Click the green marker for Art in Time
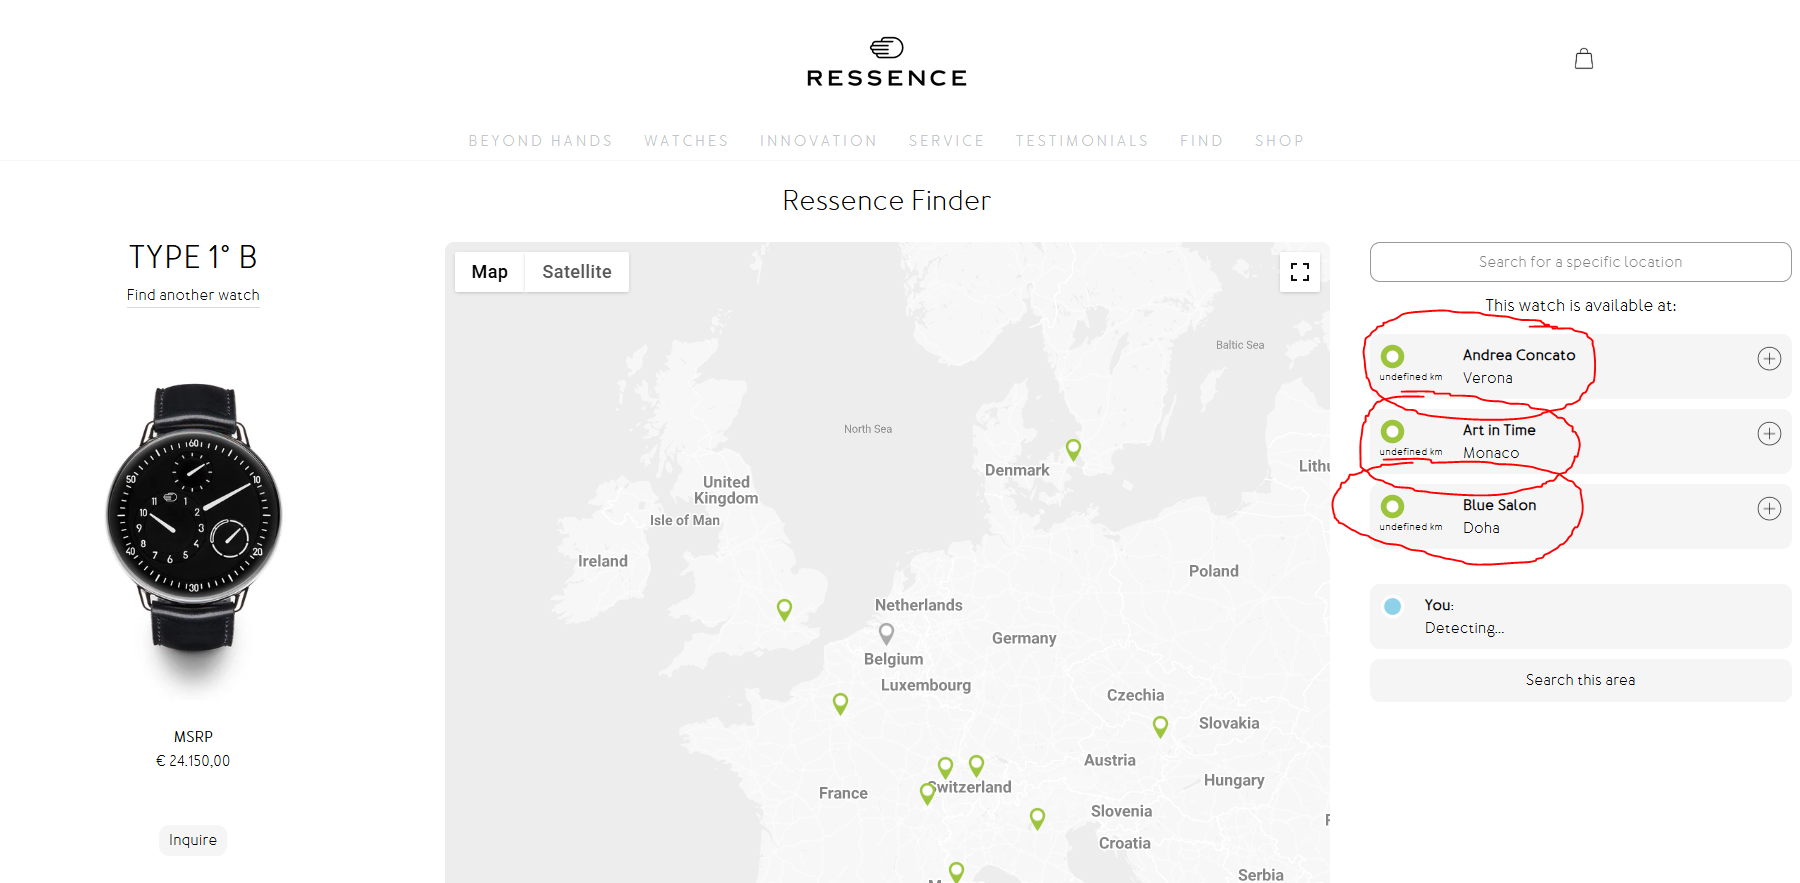1800x883 pixels. click(1392, 431)
